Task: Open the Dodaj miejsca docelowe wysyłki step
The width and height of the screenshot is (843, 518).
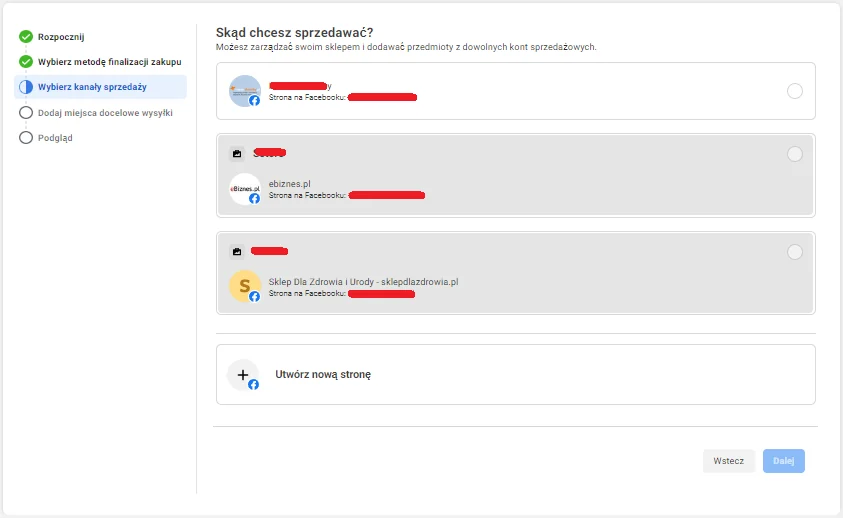Action: click(105, 113)
